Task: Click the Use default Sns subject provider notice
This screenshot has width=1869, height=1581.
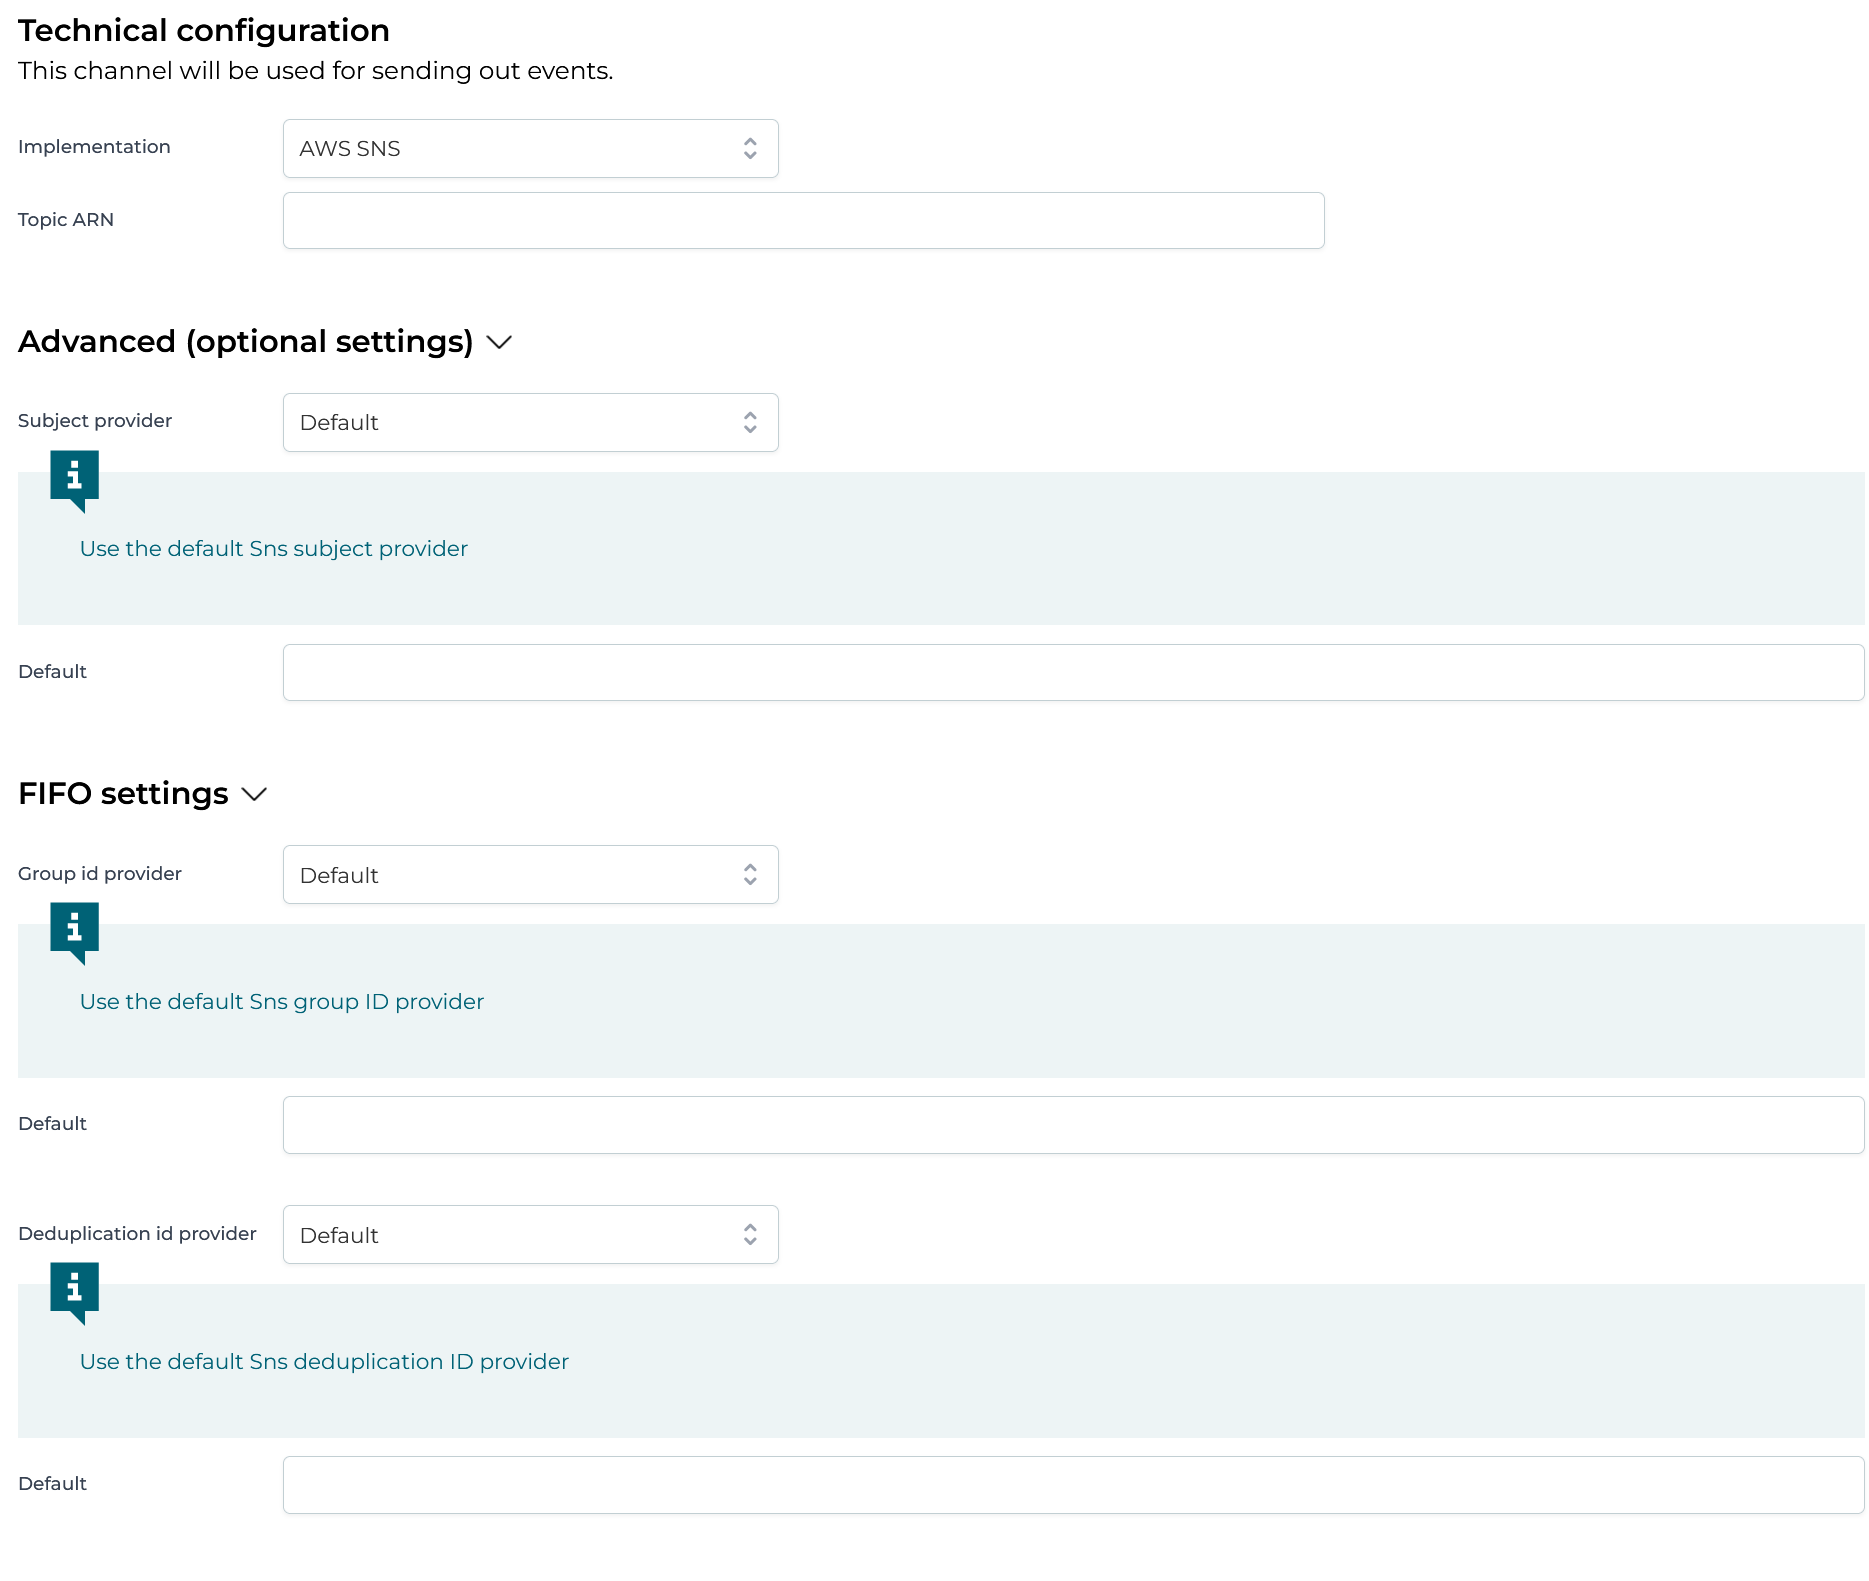Action: pos(273,548)
